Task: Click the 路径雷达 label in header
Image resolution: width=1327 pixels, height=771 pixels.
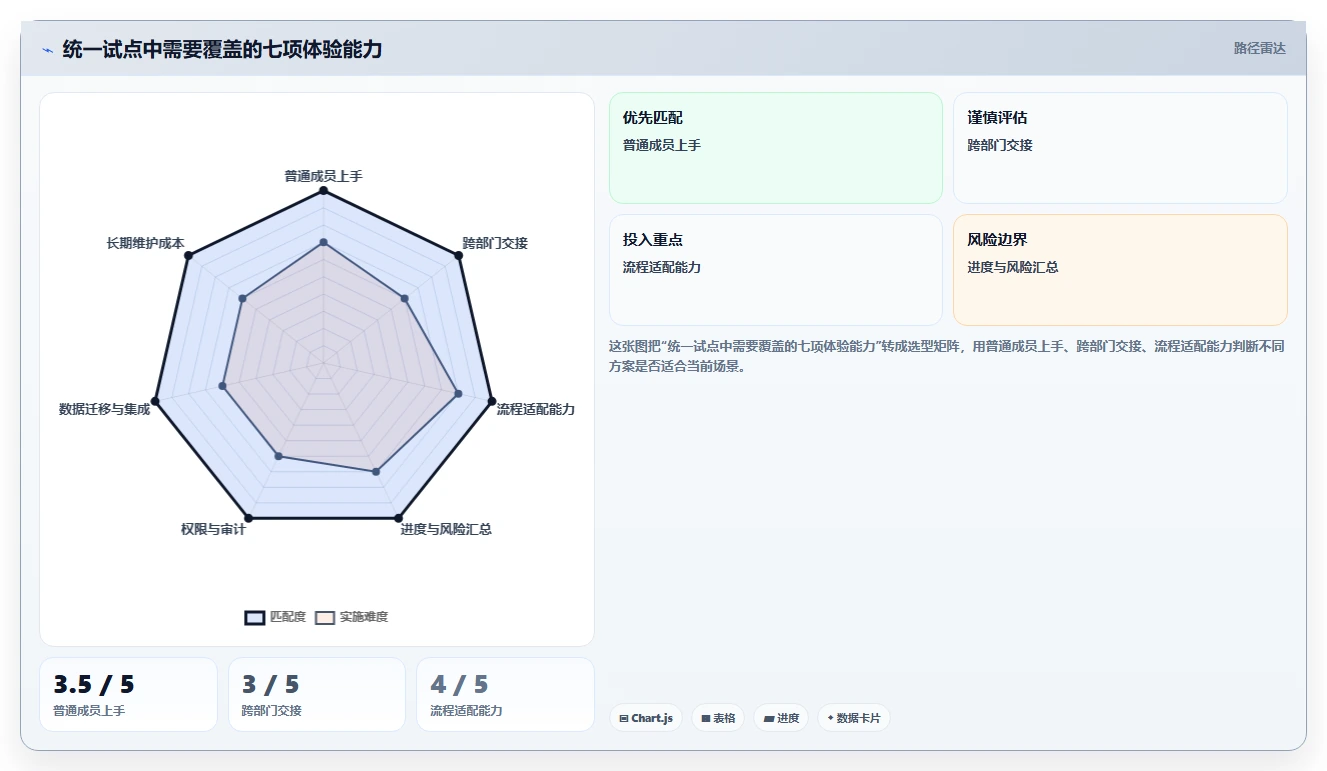Action: click(1259, 48)
